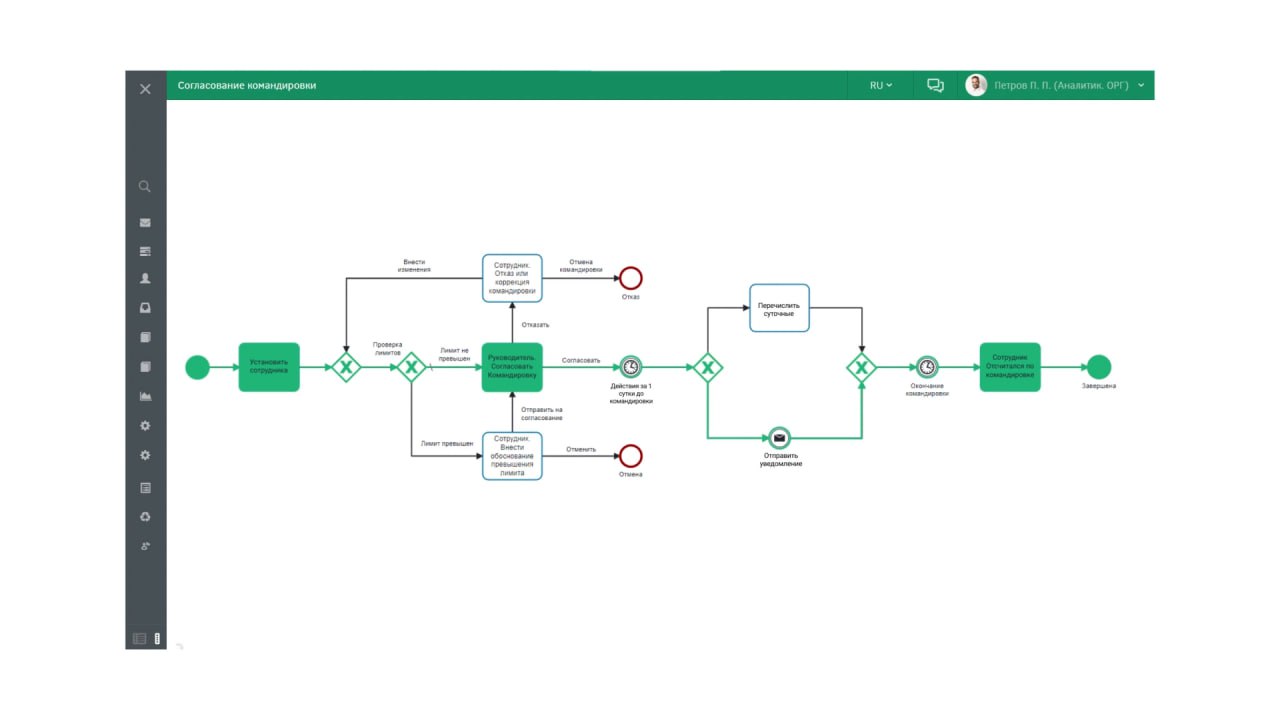
Task: Open search from the sidebar magnifier icon
Action: point(145,186)
